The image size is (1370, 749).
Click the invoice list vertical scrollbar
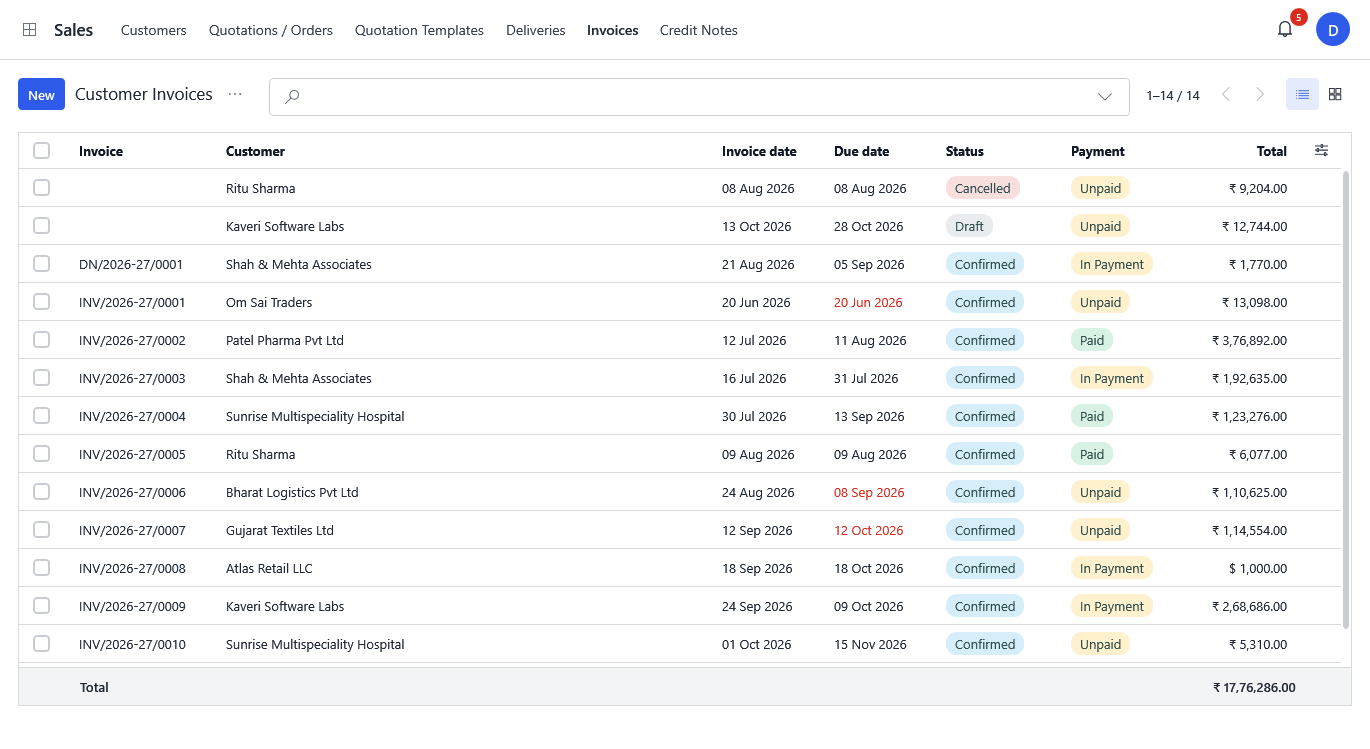(1346, 400)
